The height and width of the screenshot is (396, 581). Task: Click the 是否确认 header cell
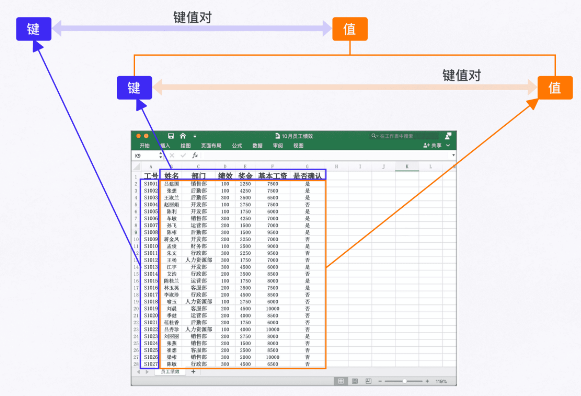pyautogui.click(x=308, y=176)
